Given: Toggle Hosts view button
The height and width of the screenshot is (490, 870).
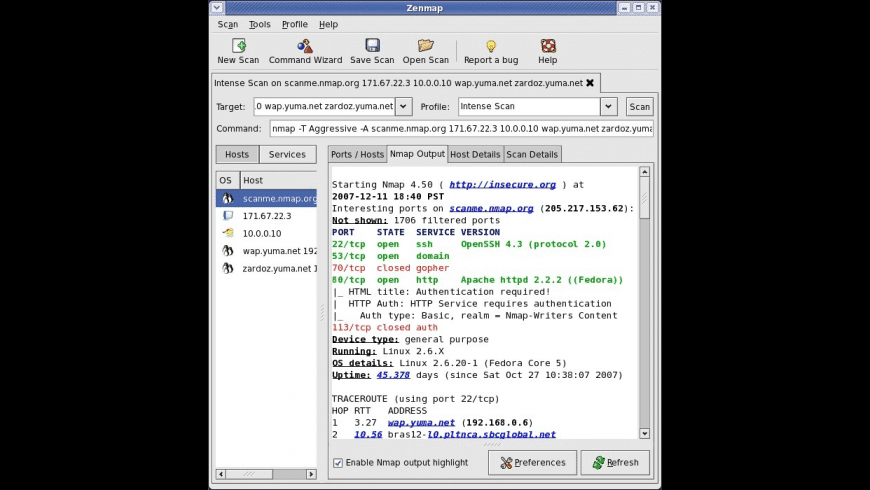Looking at the screenshot, I should pos(237,154).
